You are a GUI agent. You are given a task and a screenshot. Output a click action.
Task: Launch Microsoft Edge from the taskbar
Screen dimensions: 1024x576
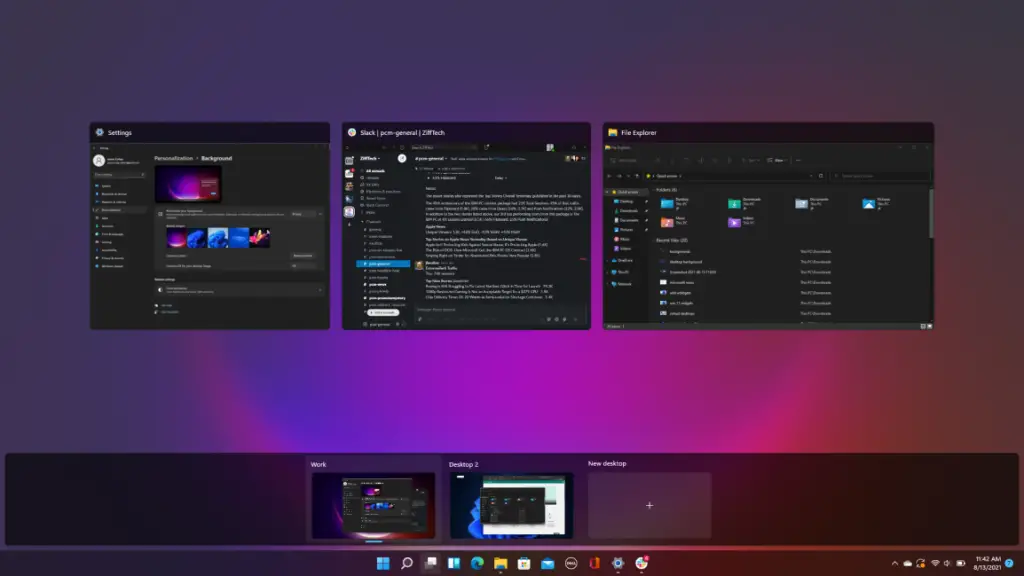tap(476, 563)
